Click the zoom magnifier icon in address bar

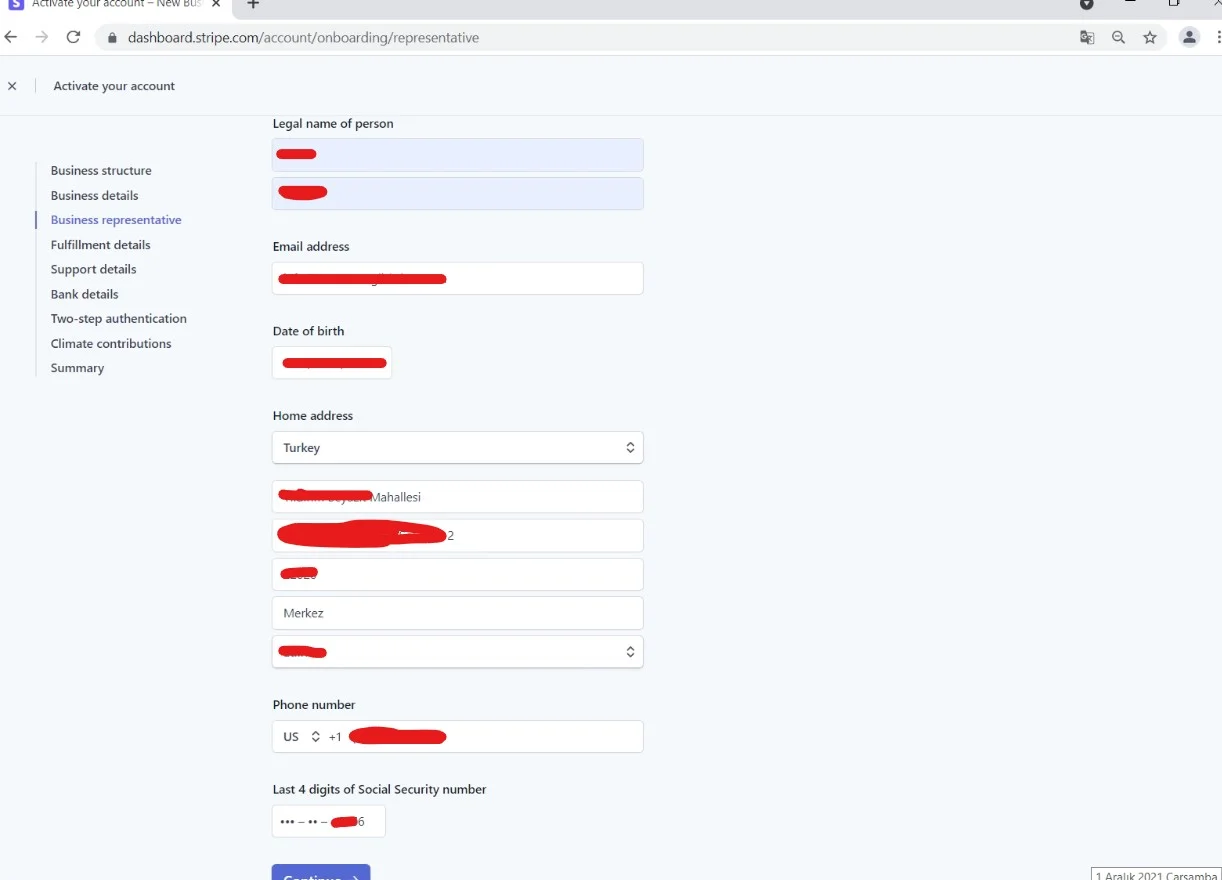pos(1118,38)
